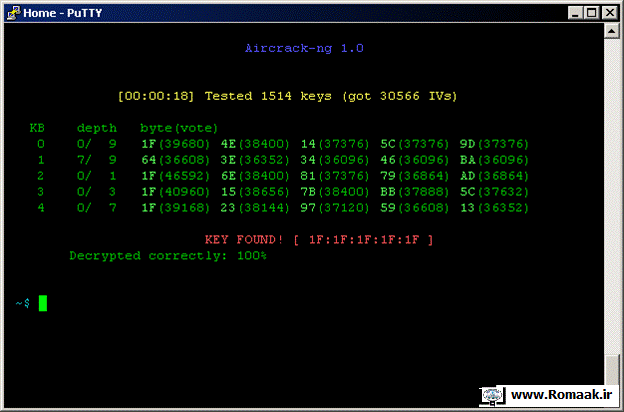Click the scrollbar up arrow
Screen dimensions: 624x412
(612, 31)
